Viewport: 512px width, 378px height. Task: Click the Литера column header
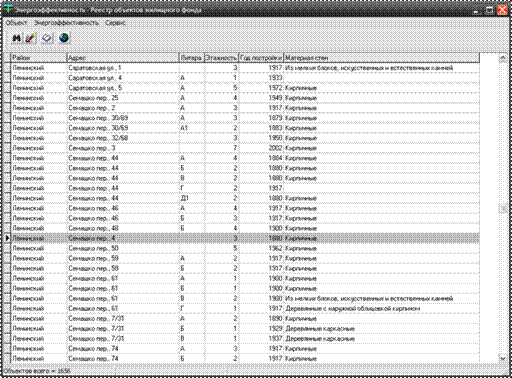(x=192, y=58)
